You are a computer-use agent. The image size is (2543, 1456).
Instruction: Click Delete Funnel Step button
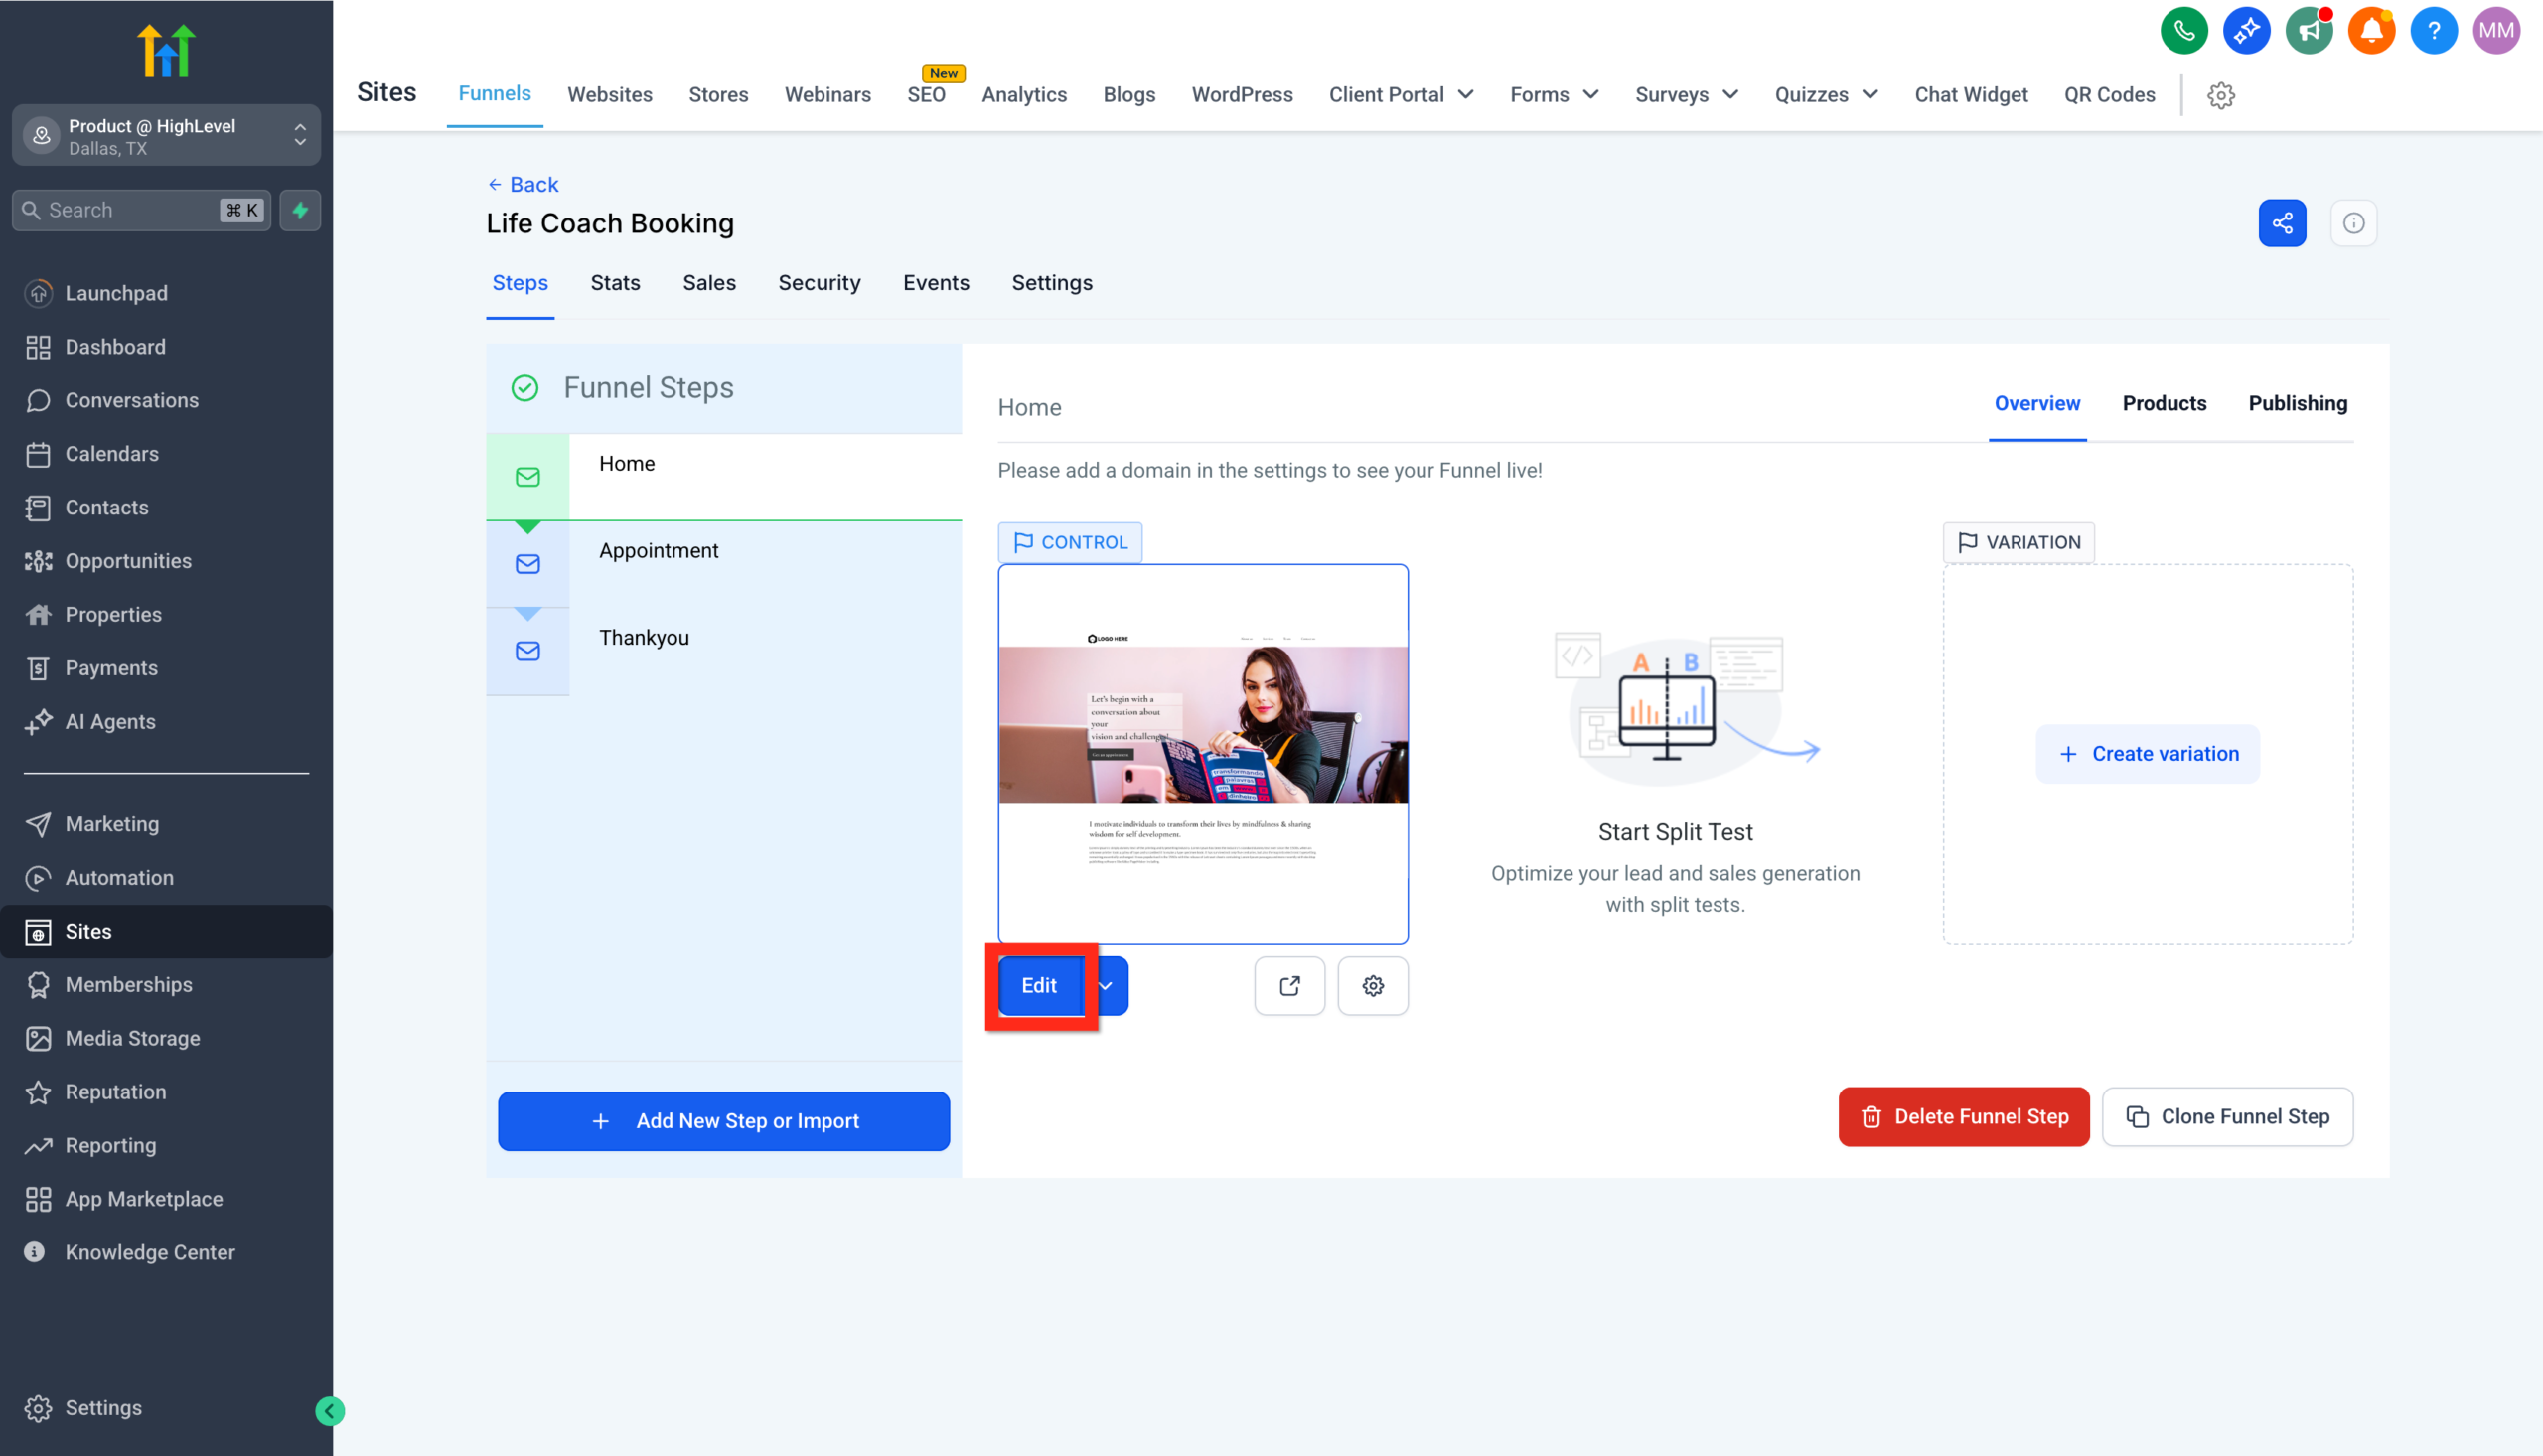coord(1963,1116)
